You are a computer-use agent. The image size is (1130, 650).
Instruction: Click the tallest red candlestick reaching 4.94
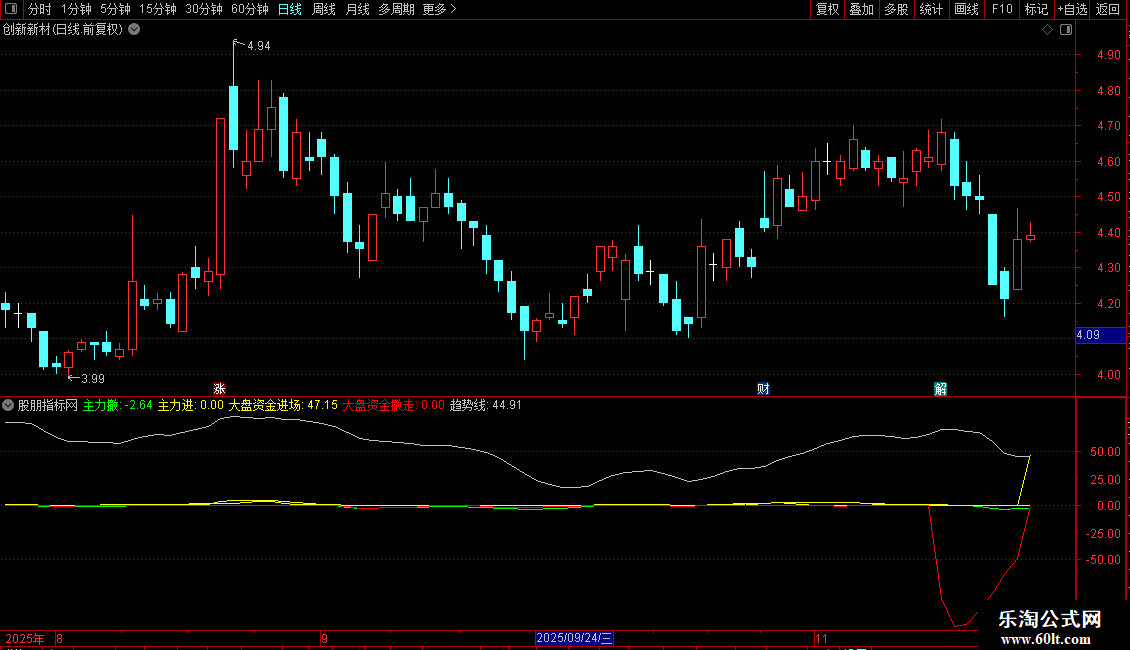pos(221,196)
